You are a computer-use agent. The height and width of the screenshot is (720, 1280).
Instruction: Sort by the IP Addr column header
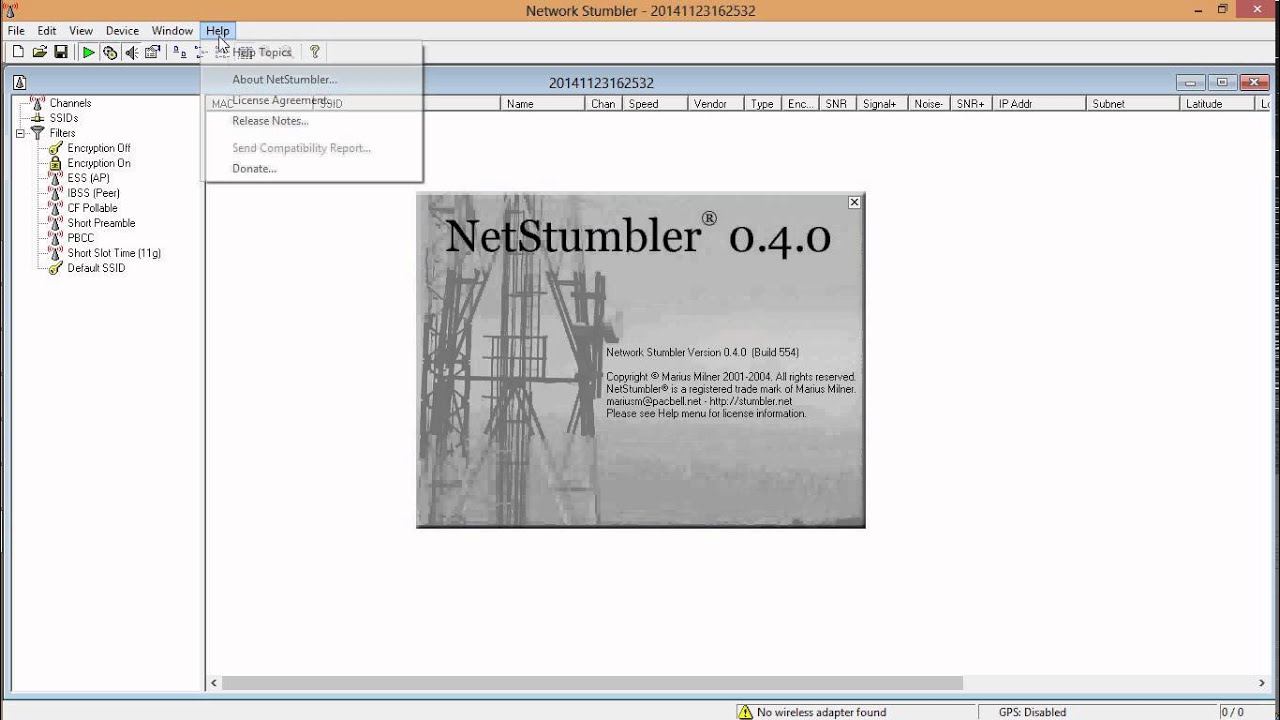coord(1039,104)
